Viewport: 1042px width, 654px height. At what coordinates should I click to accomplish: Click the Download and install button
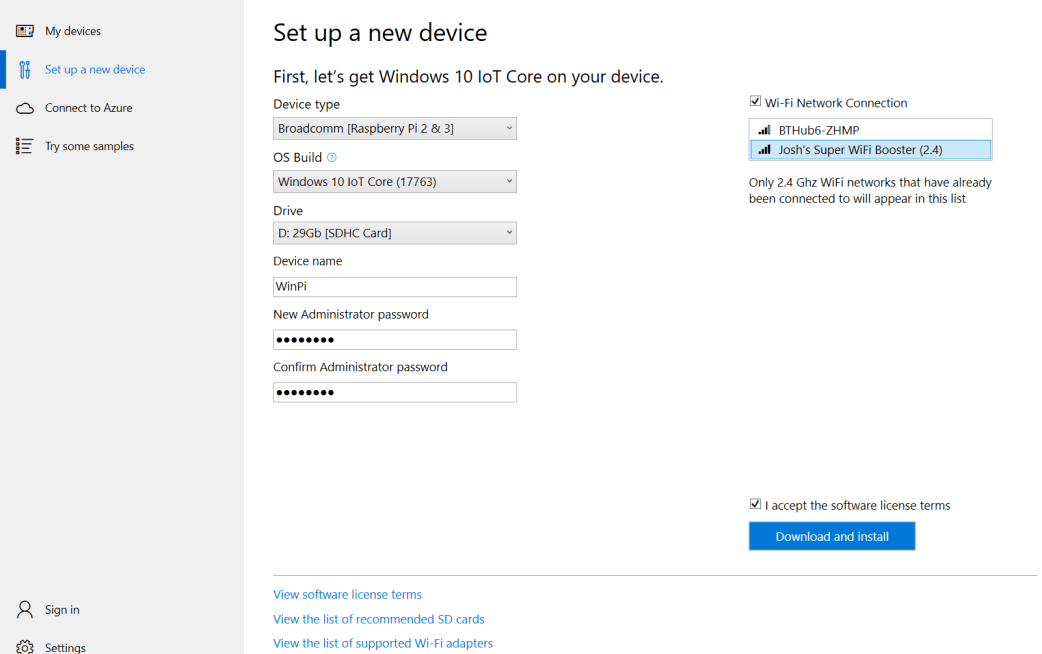831,536
